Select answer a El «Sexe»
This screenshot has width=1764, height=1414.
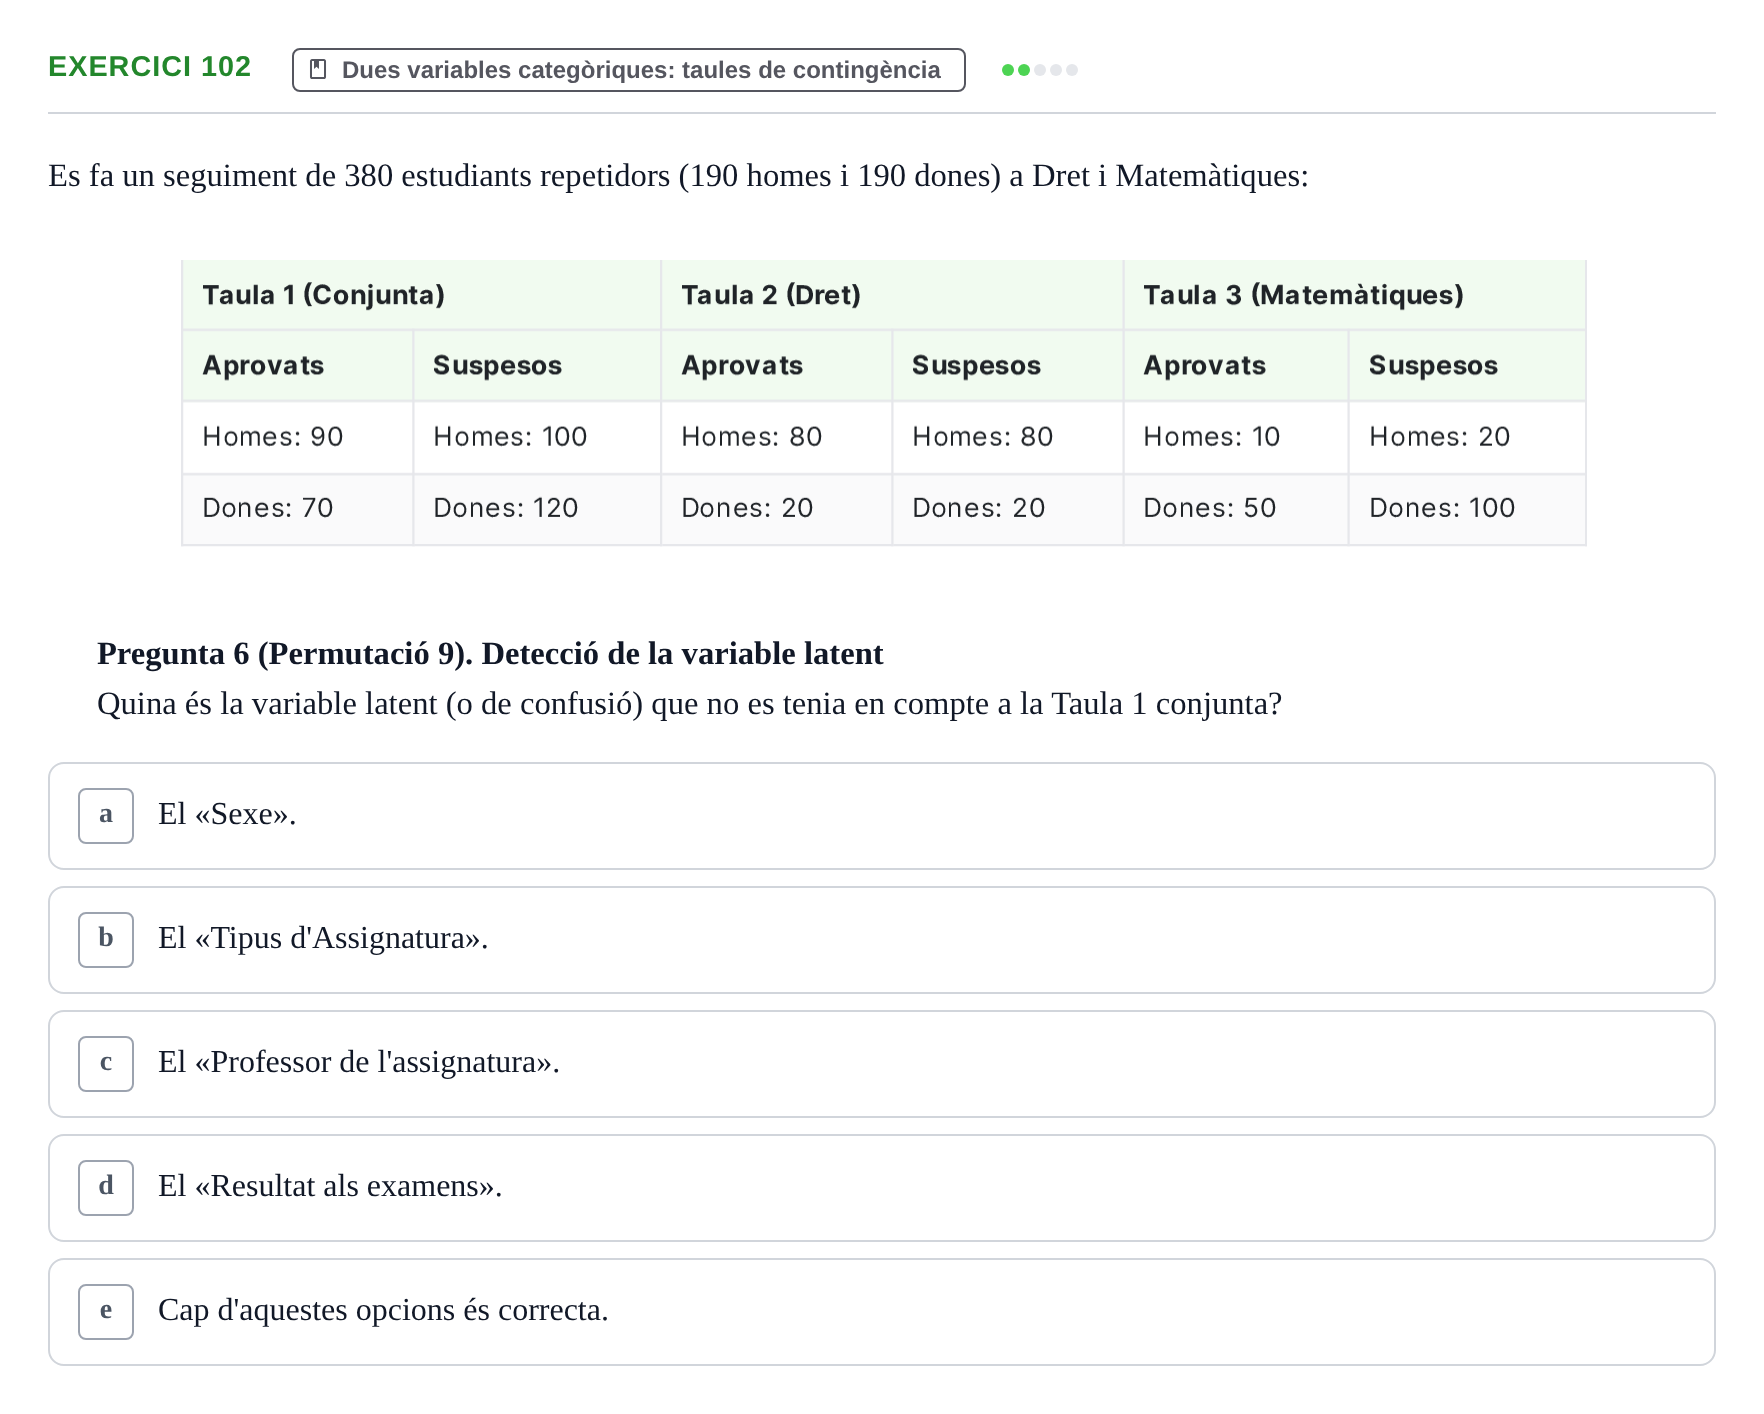point(882,816)
